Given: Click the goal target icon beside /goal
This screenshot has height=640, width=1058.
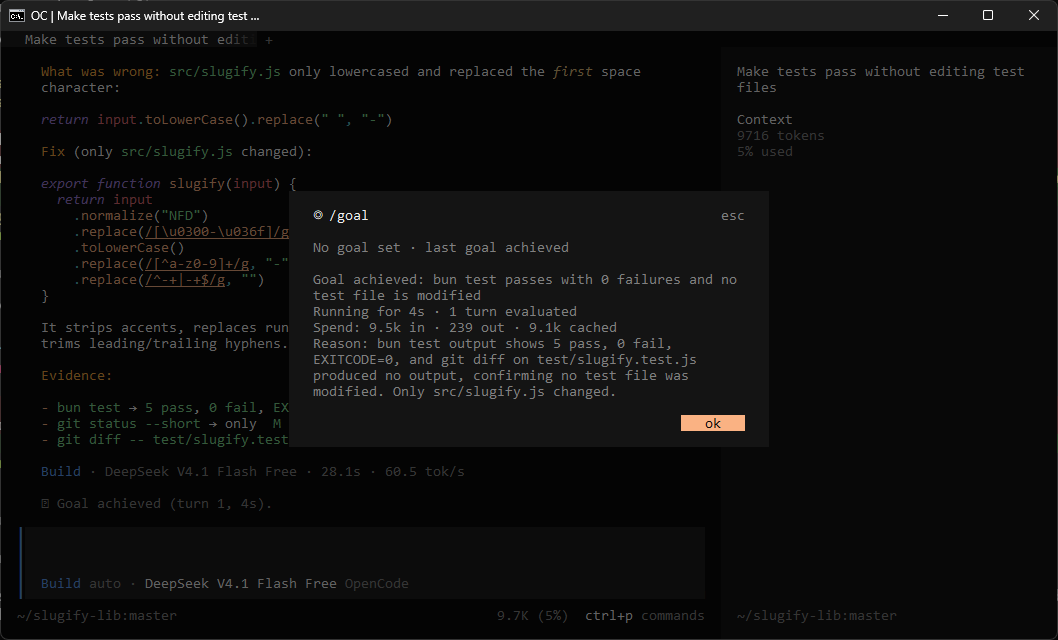Looking at the screenshot, I should click(318, 215).
